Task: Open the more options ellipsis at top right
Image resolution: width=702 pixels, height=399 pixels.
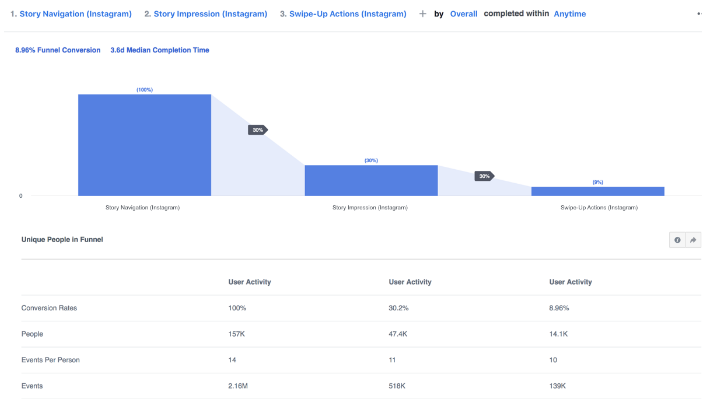Action: (x=699, y=14)
